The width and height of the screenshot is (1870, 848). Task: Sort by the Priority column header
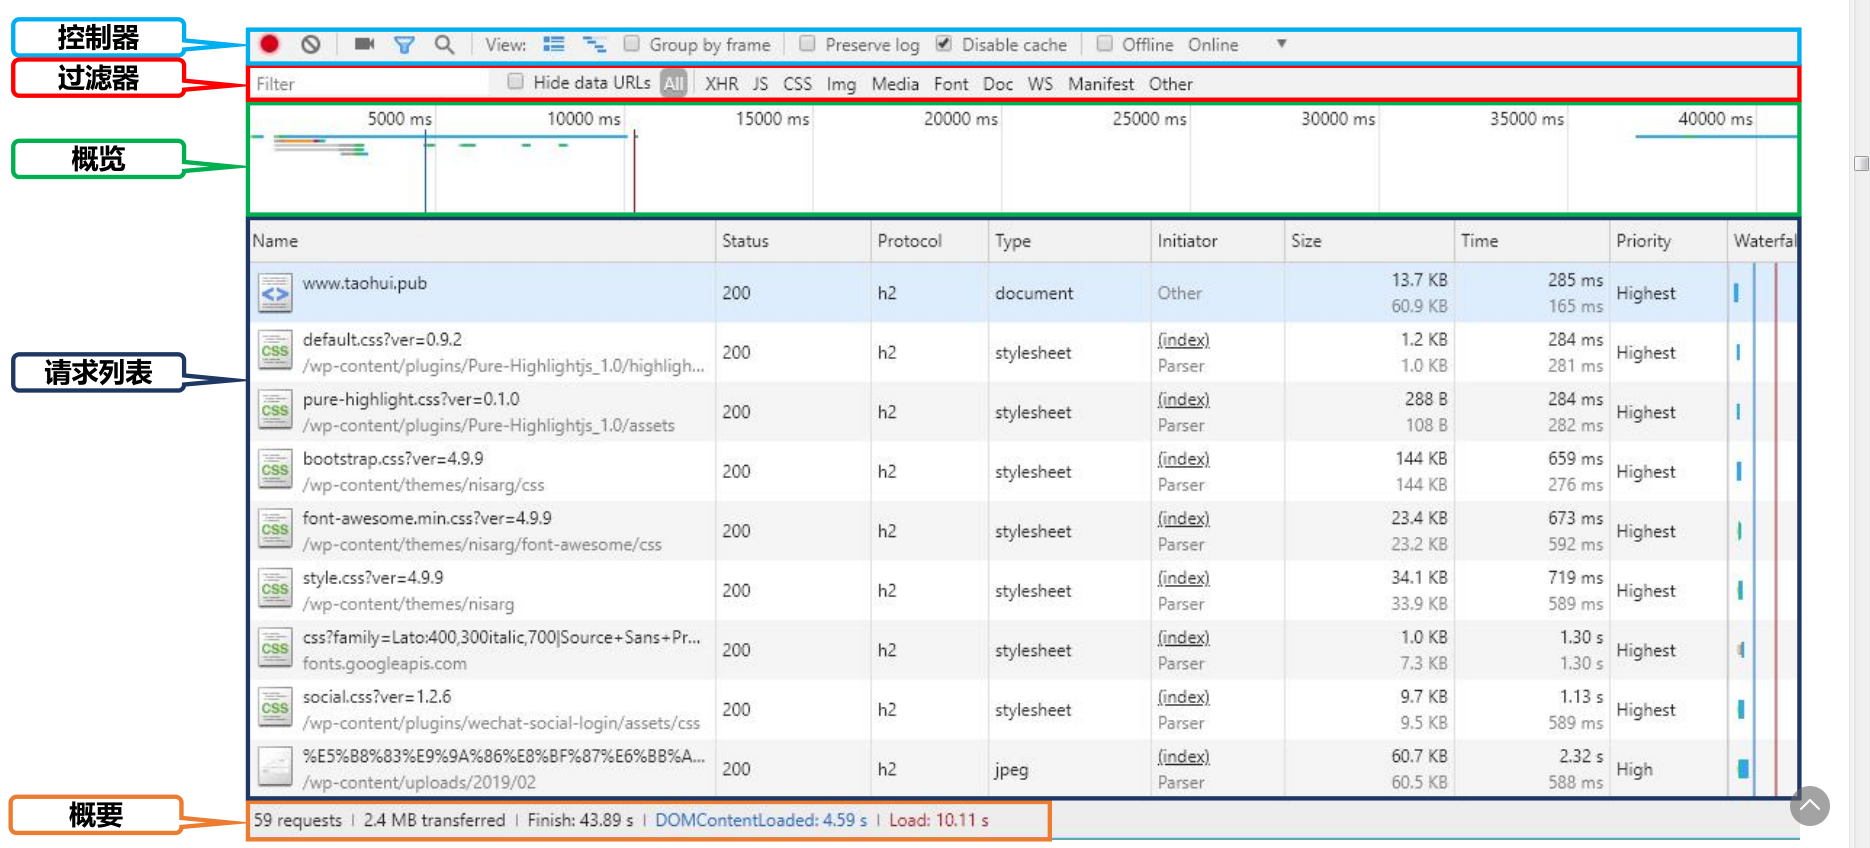pos(1668,241)
